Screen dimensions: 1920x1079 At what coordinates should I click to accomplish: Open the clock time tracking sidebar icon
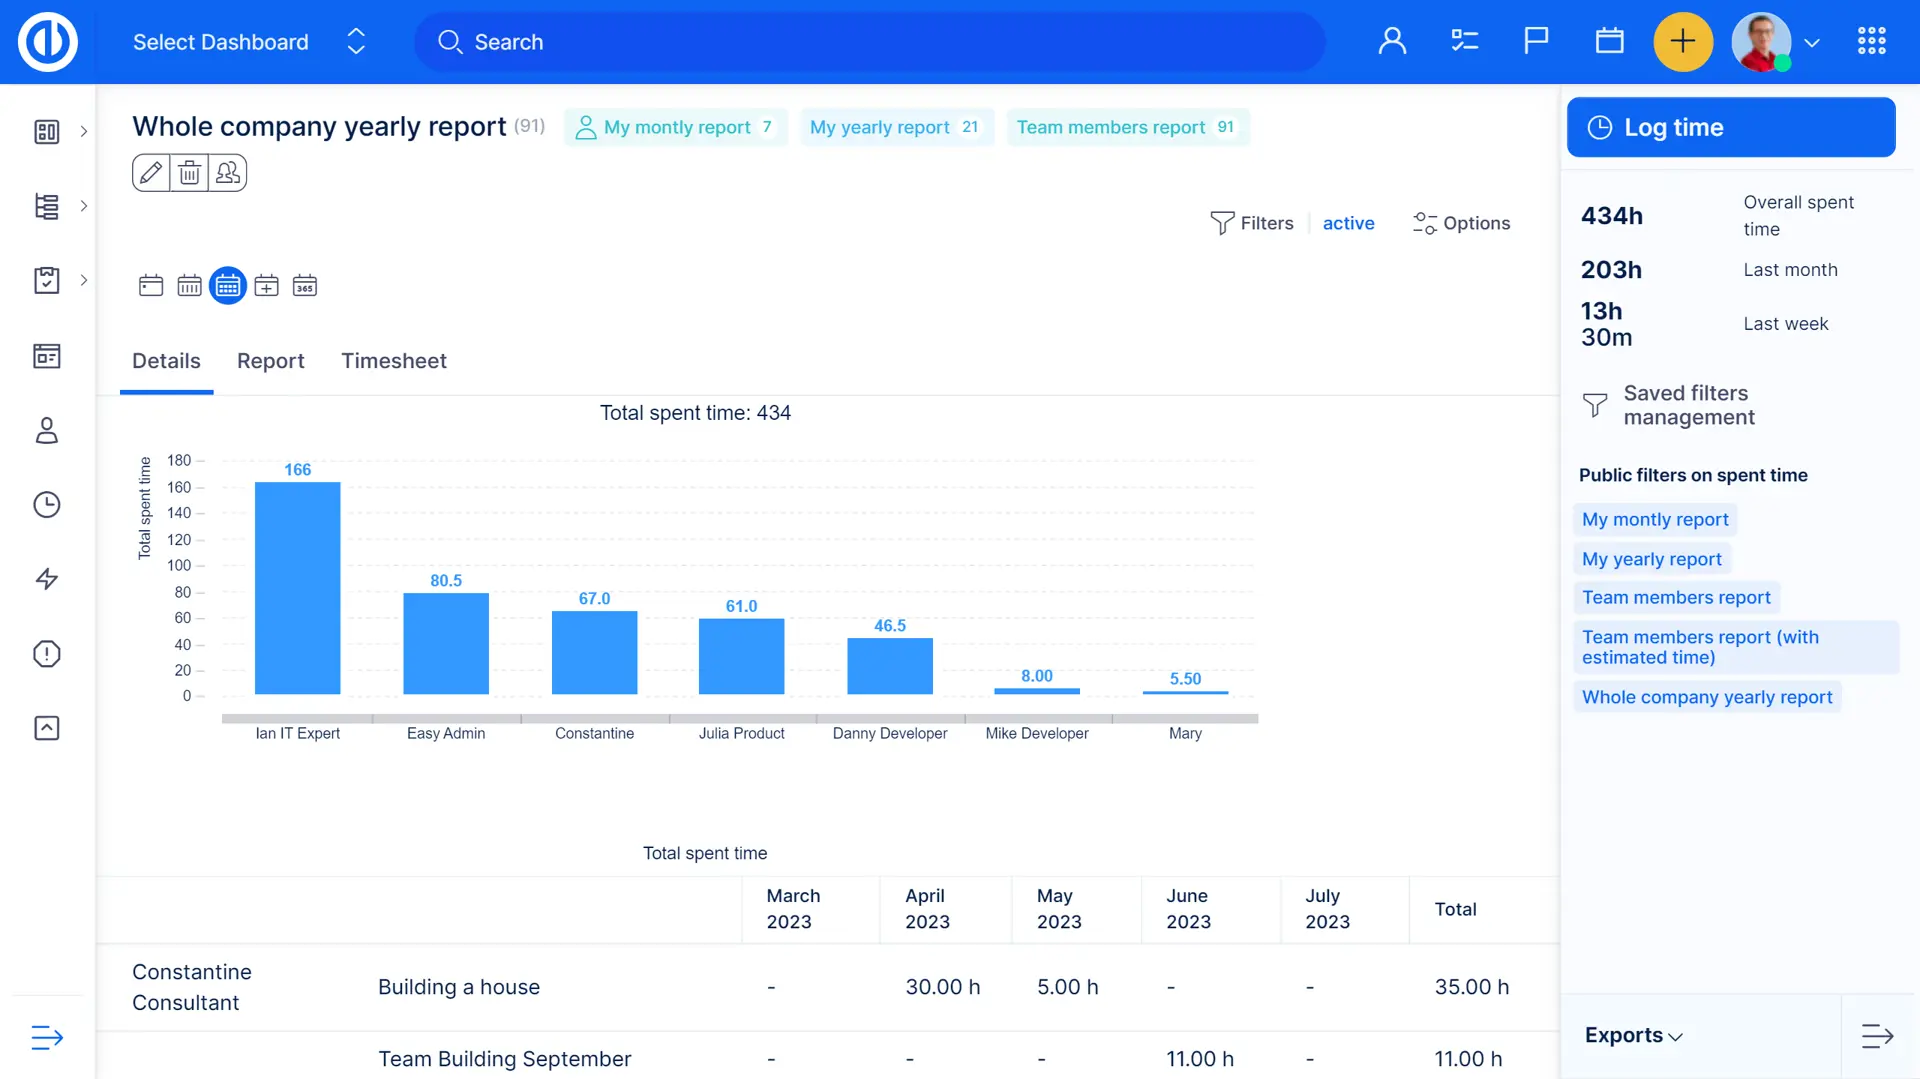(x=47, y=505)
